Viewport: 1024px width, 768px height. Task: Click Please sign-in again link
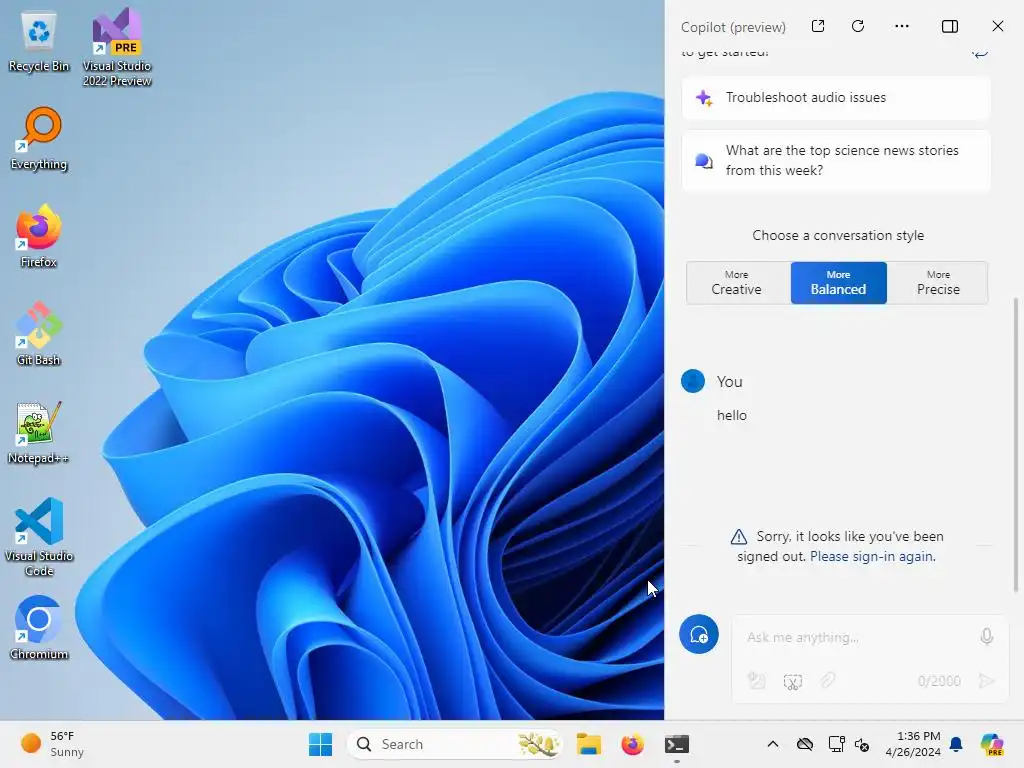point(872,556)
